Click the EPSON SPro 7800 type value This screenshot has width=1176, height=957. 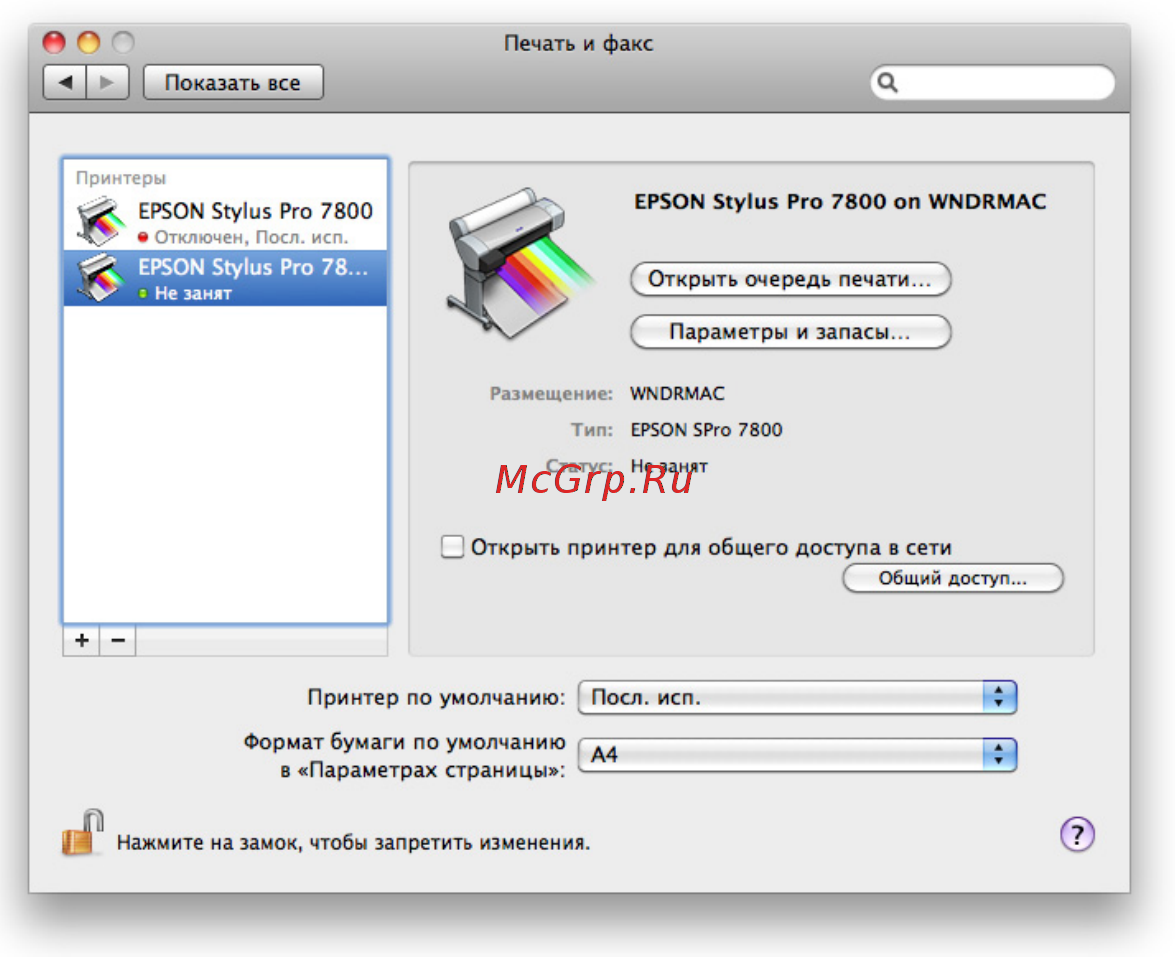pyautogui.click(x=706, y=430)
